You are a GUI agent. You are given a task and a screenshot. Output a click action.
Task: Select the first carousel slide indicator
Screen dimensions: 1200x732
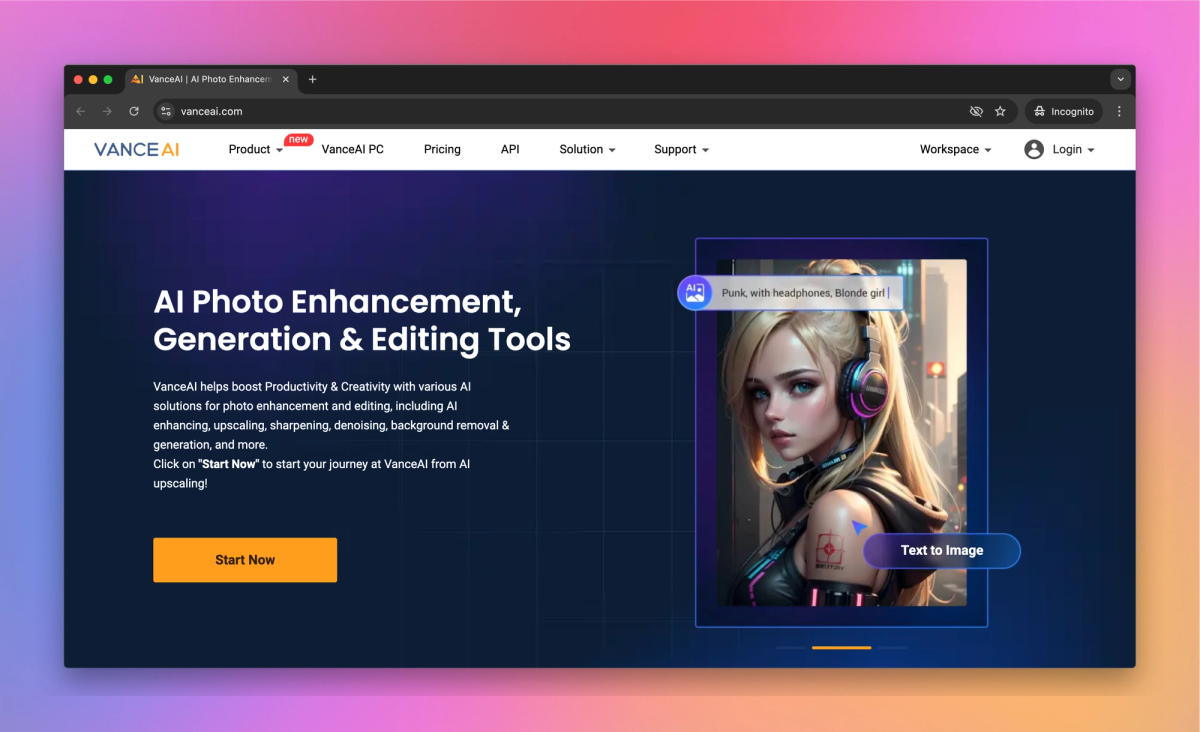(790, 647)
